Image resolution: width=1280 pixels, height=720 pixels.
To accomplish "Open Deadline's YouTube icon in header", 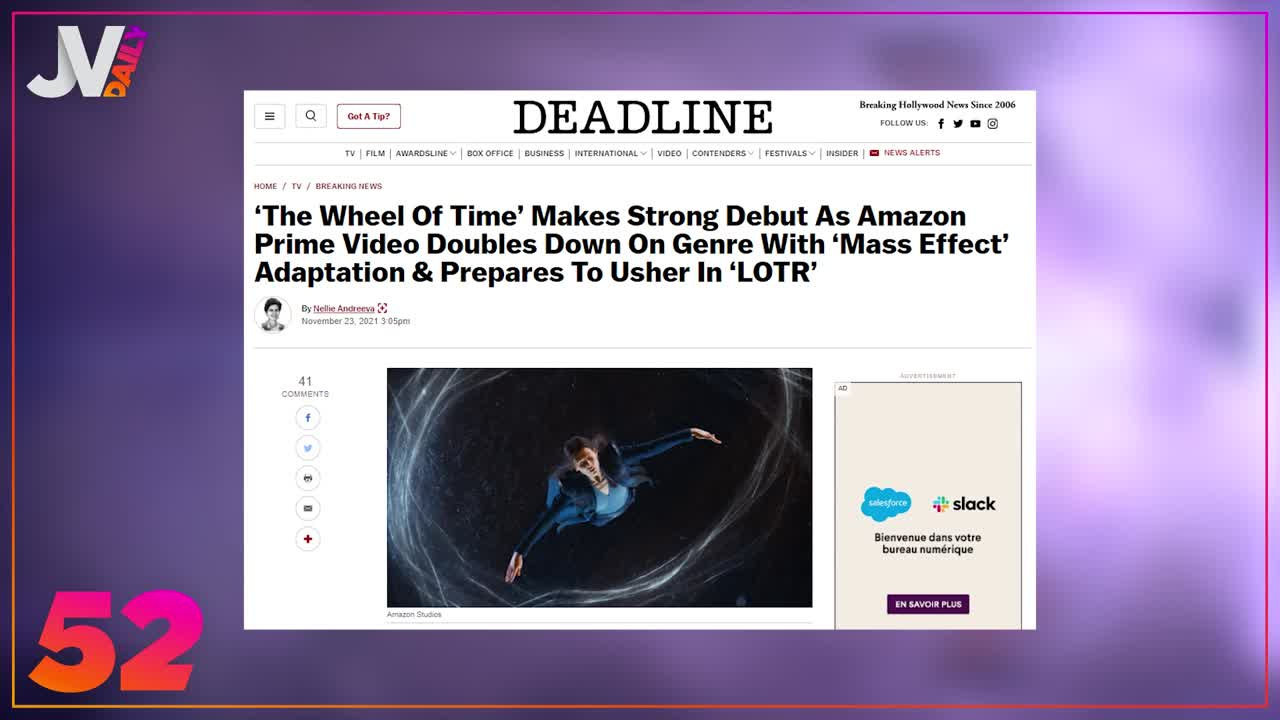I will coord(975,124).
